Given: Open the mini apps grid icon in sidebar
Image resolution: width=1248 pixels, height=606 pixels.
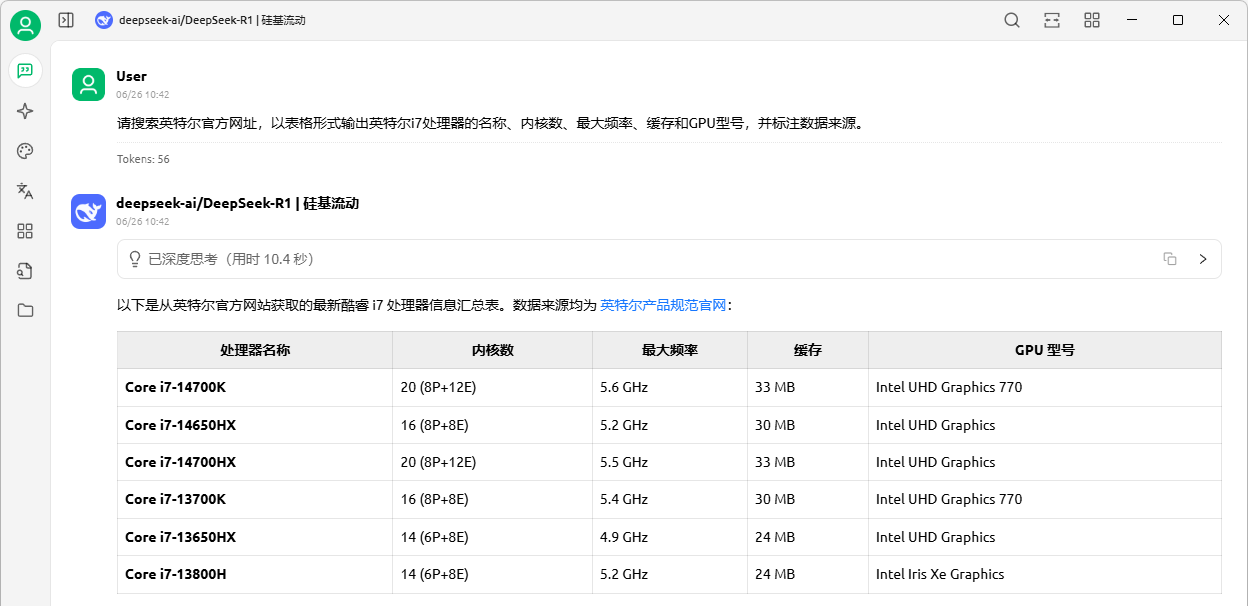Looking at the screenshot, I should point(25,231).
